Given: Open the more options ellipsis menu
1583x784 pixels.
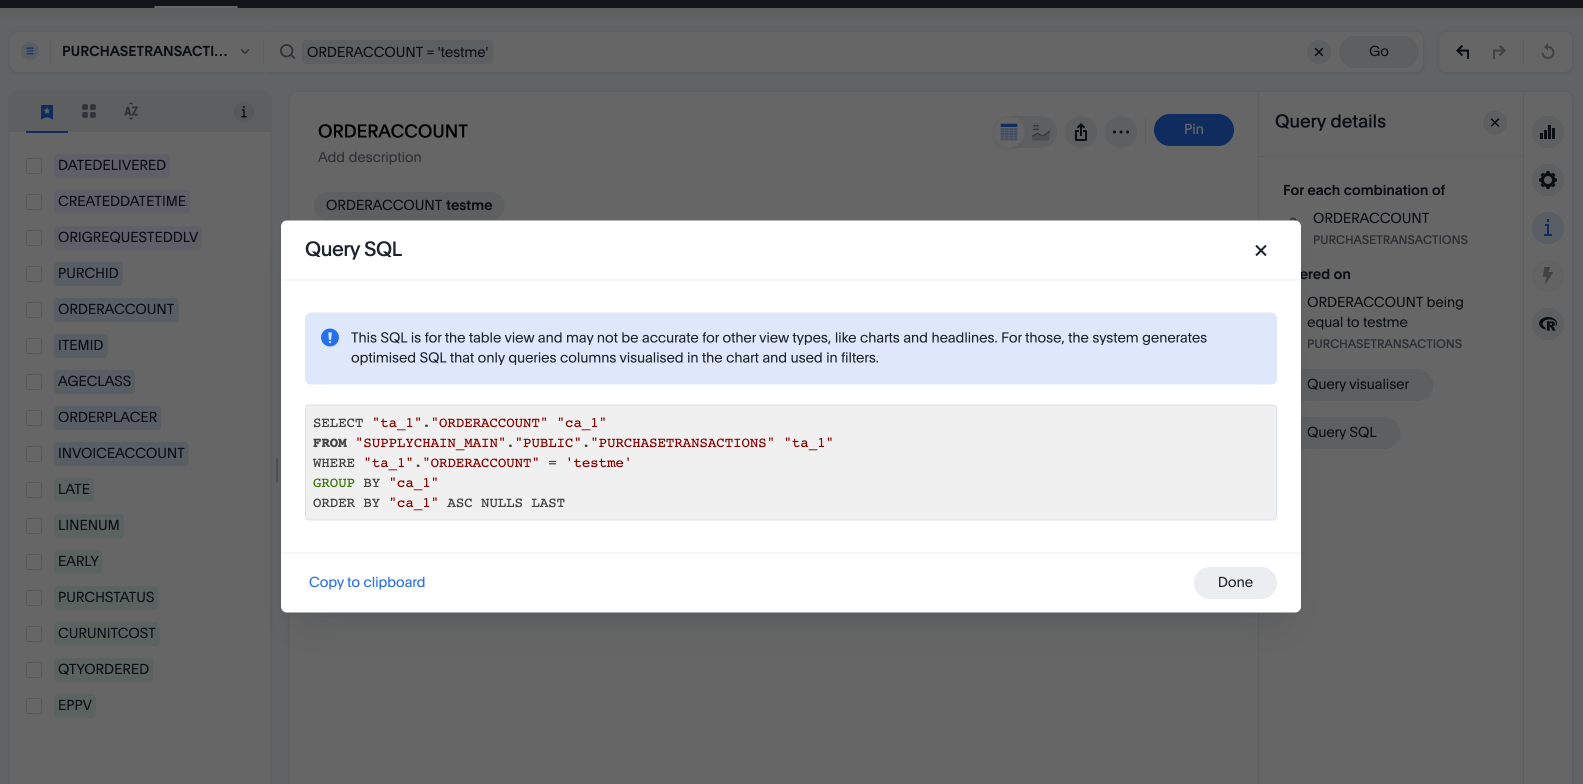Looking at the screenshot, I should [x=1121, y=132].
